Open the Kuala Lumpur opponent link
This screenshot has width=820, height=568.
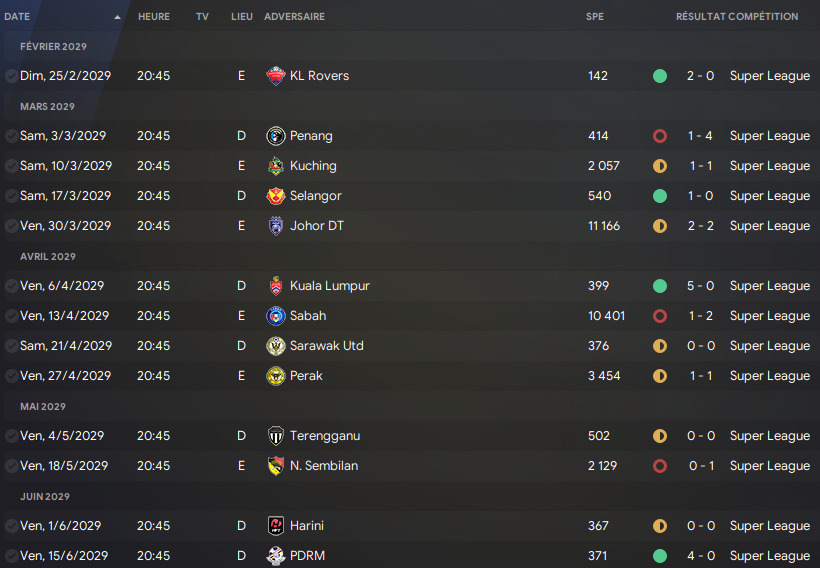[x=329, y=286]
